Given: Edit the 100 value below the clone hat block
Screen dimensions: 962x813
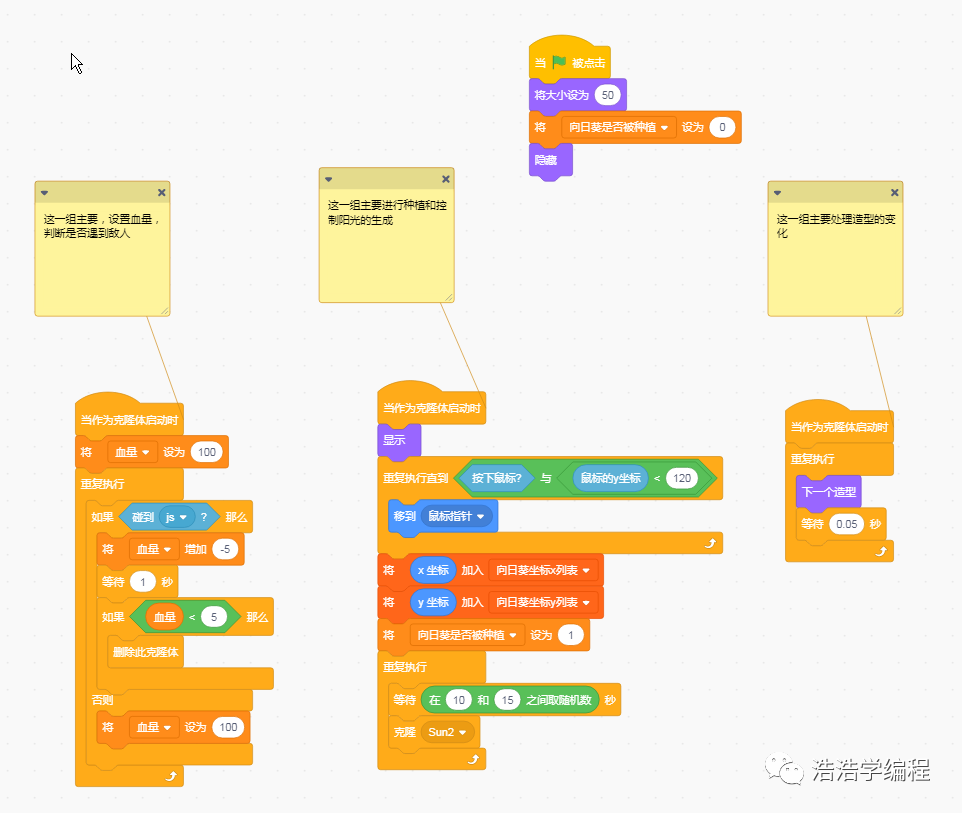Looking at the screenshot, I should tap(207, 452).
